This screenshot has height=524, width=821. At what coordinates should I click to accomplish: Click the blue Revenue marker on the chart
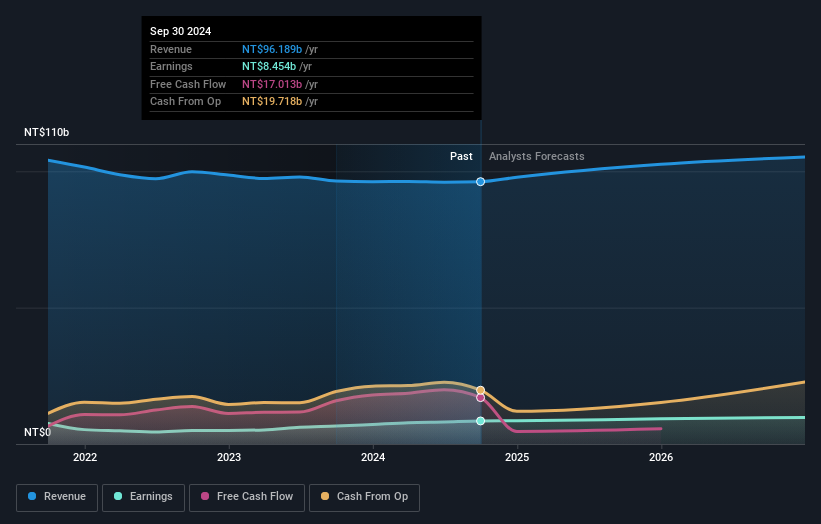pos(480,182)
